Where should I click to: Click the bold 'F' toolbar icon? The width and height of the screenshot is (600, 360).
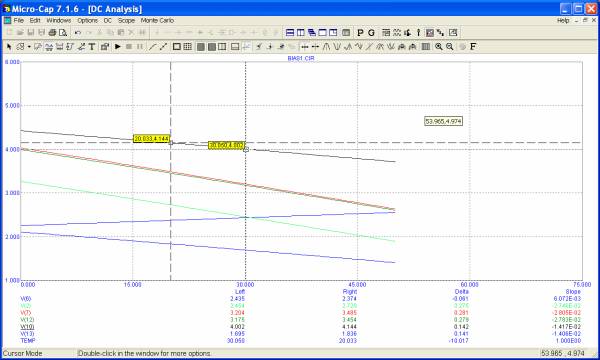[473, 47]
